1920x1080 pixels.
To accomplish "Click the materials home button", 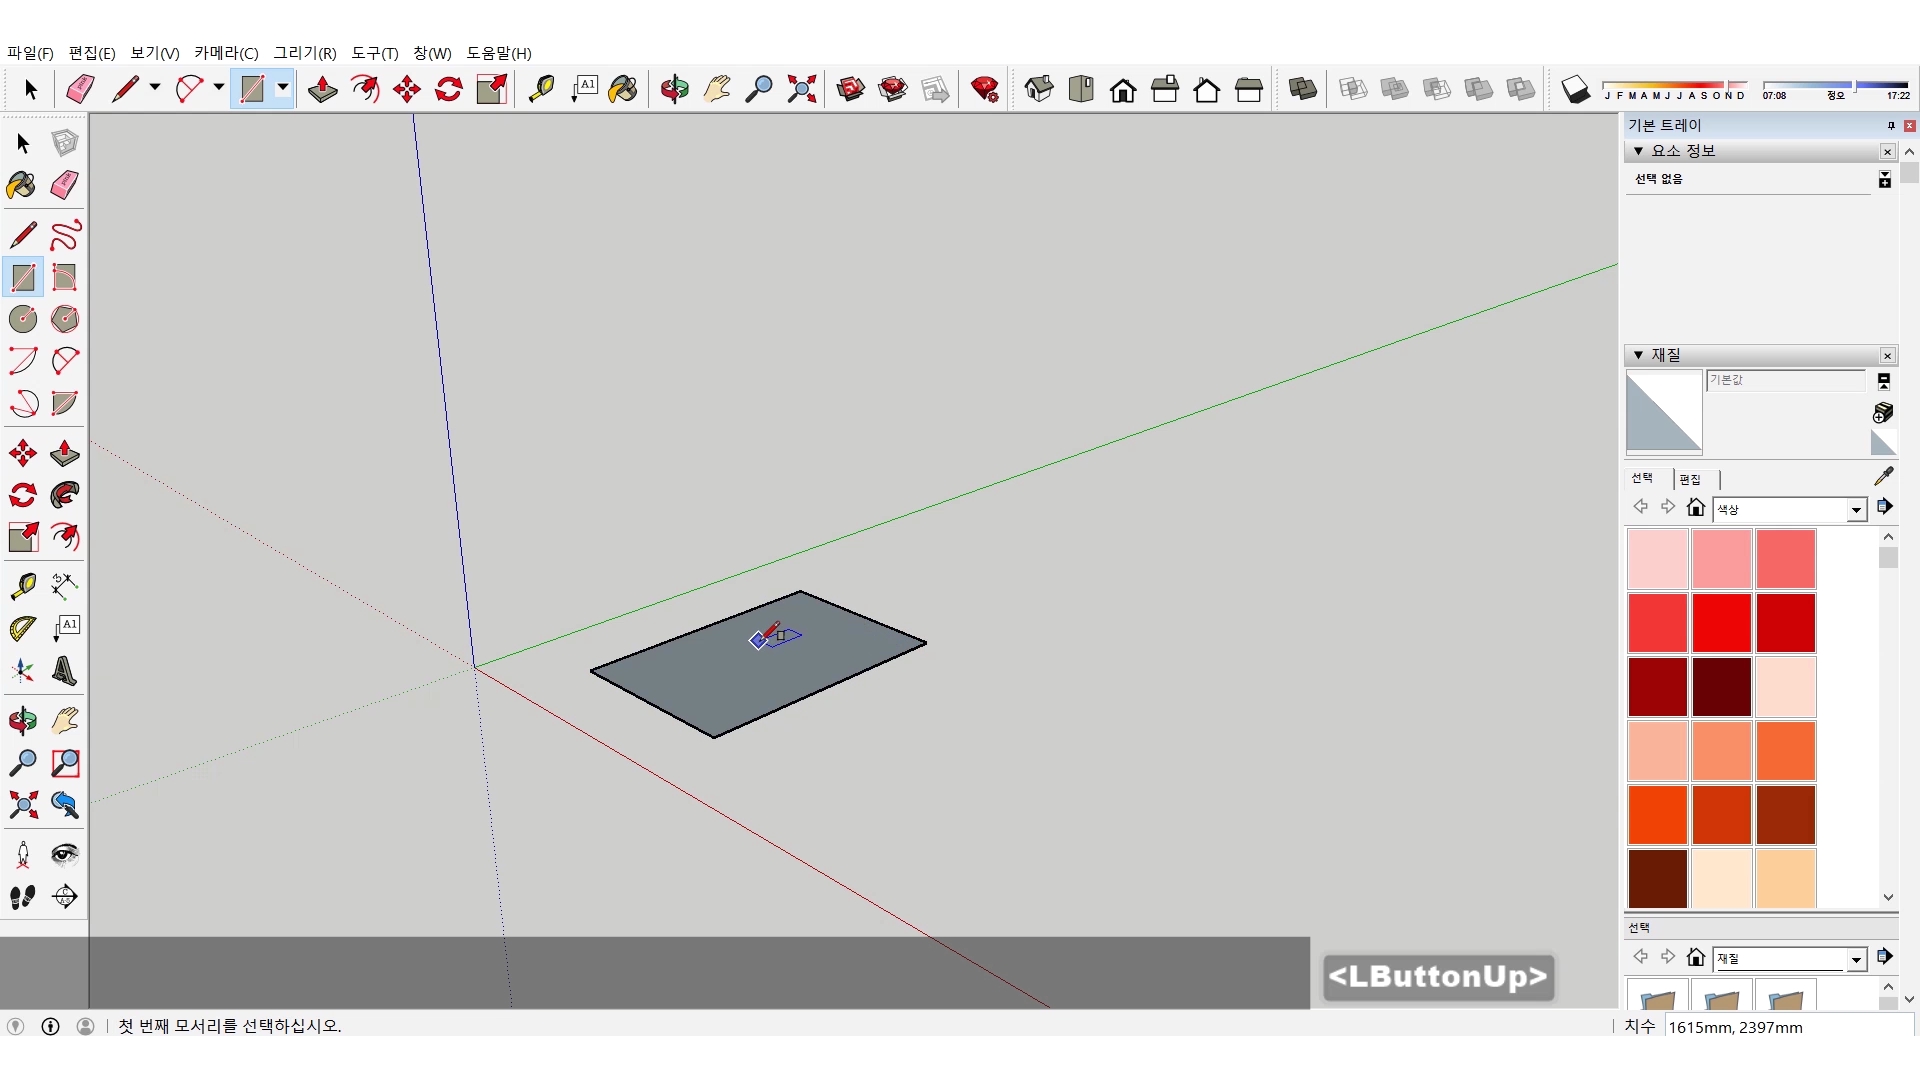I will click(x=1695, y=507).
